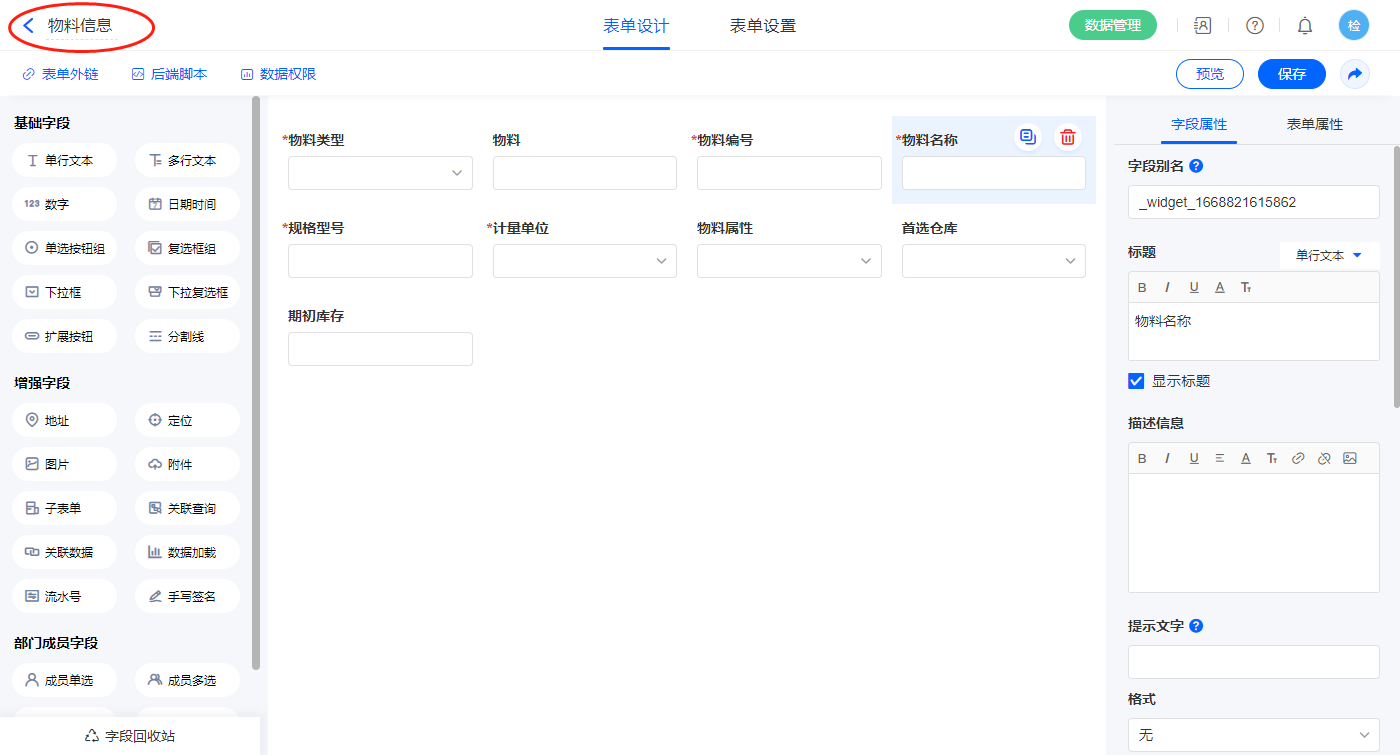The width and height of the screenshot is (1400, 755).
Task: Switch to the 表单设置 tab
Action: pos(763,26)
